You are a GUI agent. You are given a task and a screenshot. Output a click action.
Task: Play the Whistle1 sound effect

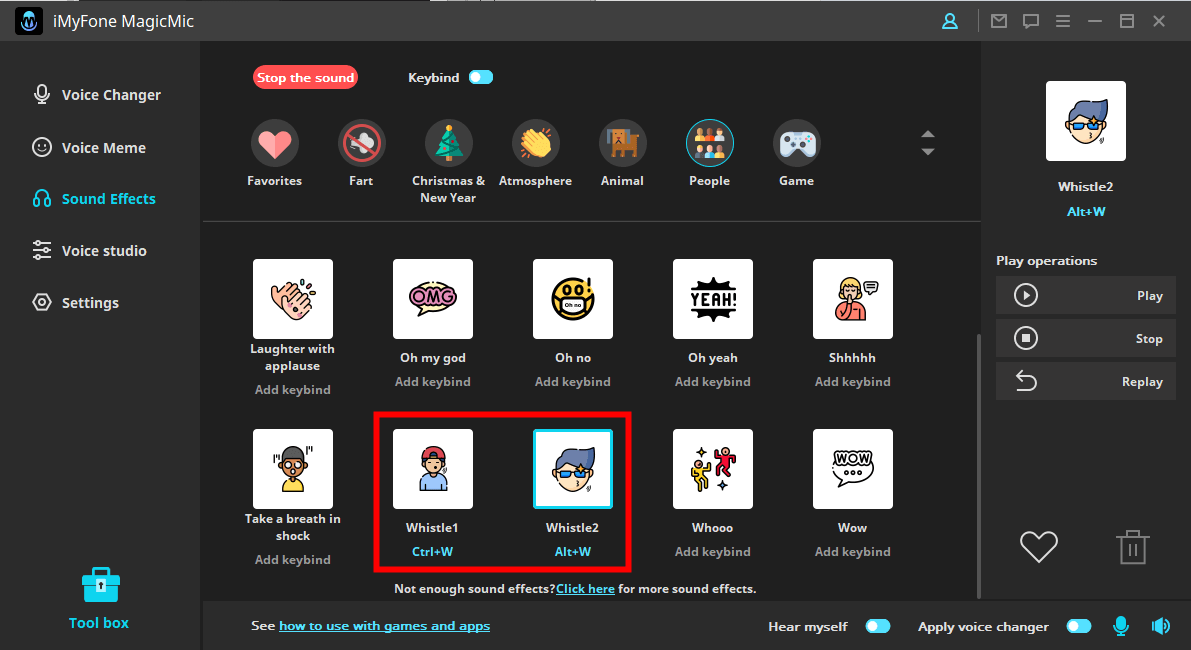[x=433, y=469]
